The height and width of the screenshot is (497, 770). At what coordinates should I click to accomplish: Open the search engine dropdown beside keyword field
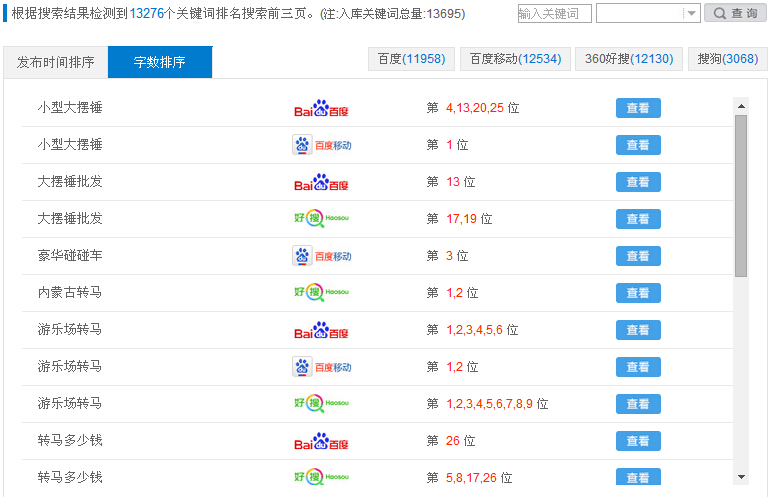click(x=648, y=13)
